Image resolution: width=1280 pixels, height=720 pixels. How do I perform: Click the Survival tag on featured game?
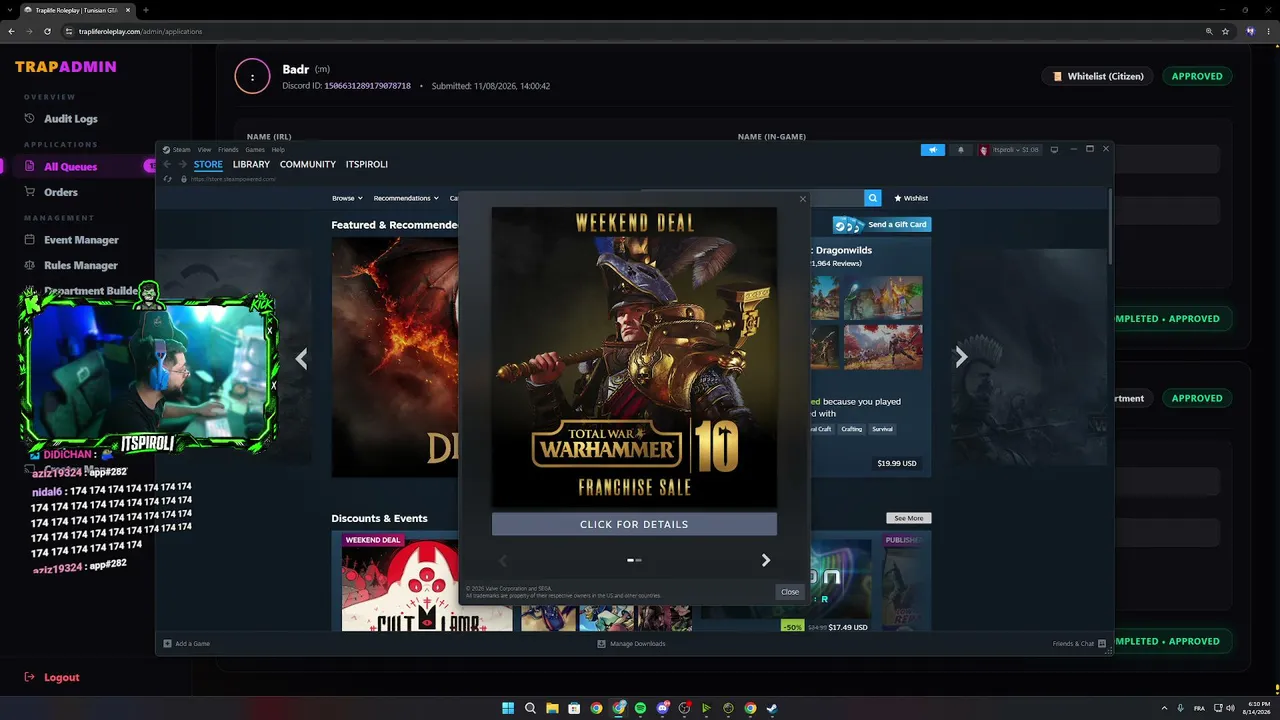click(882, 429)
